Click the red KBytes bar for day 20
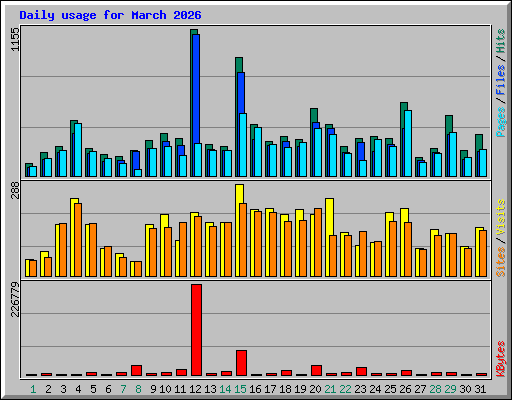This screenshot has height=400, width=512. 316,370
